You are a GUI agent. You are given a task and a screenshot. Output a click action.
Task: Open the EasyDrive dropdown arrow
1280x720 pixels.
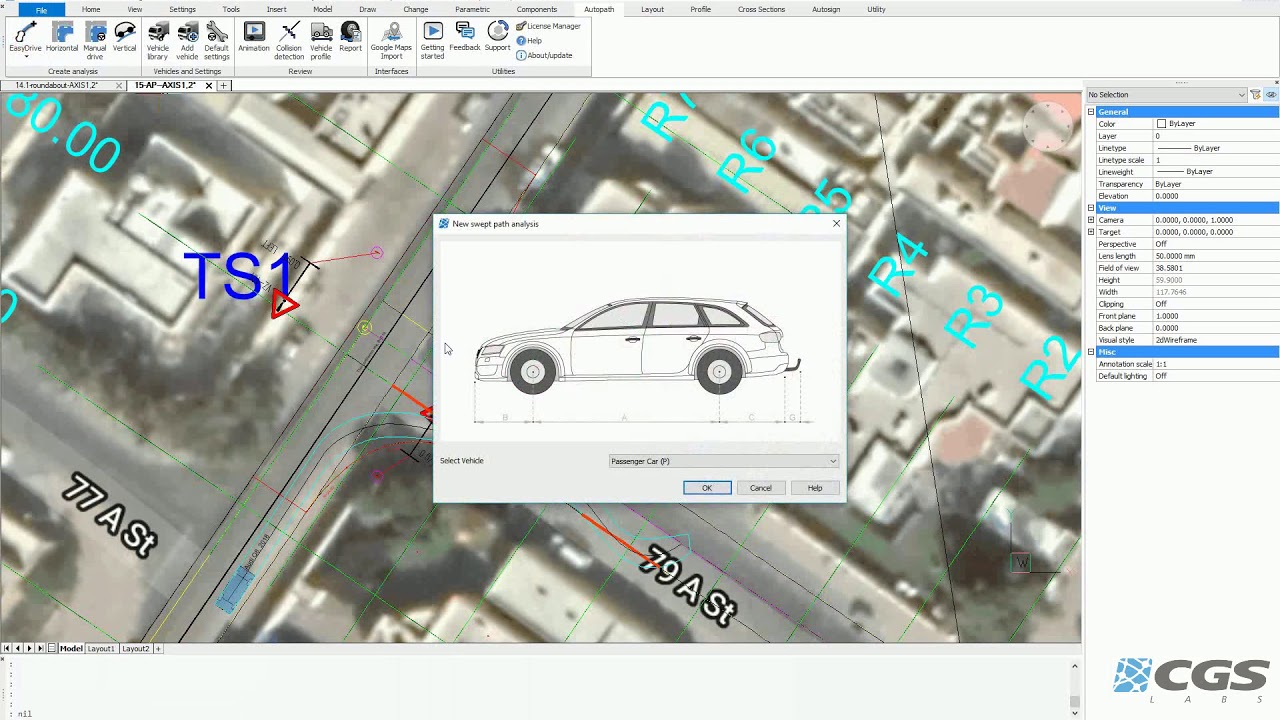pyautogui.click(x=25, y=57)
